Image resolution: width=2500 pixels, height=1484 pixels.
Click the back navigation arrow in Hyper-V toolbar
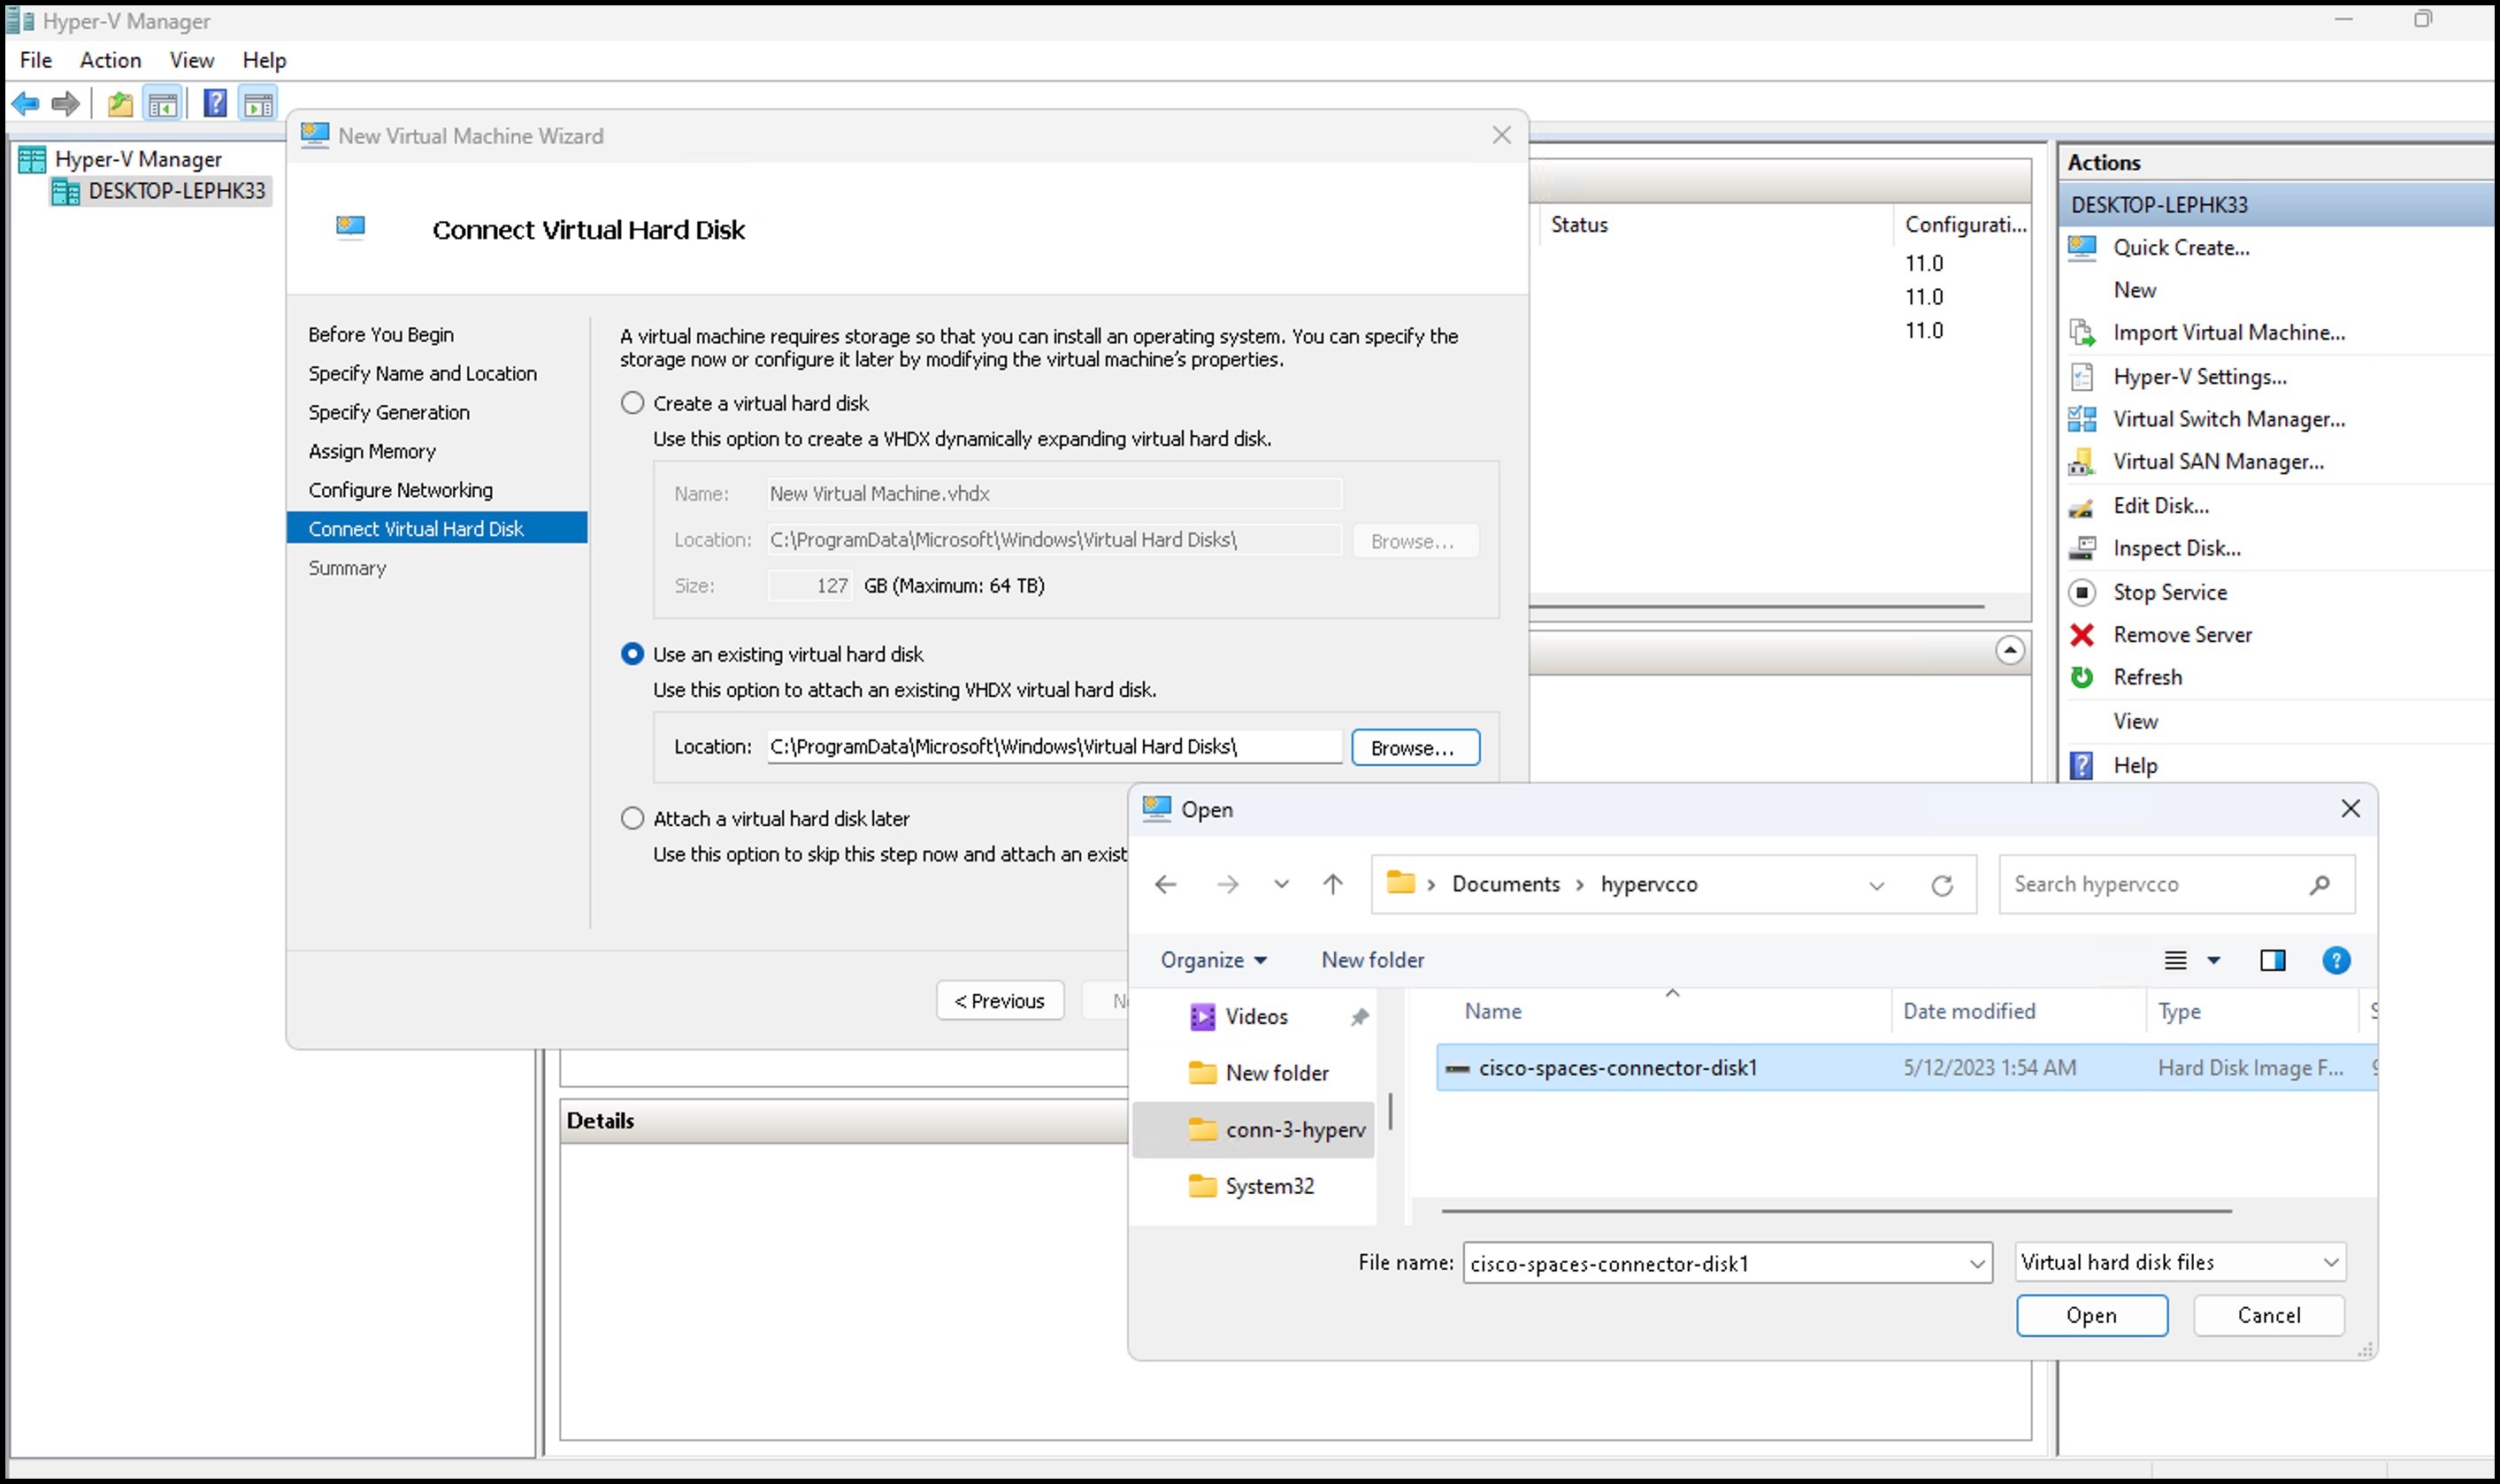[25, 103]
